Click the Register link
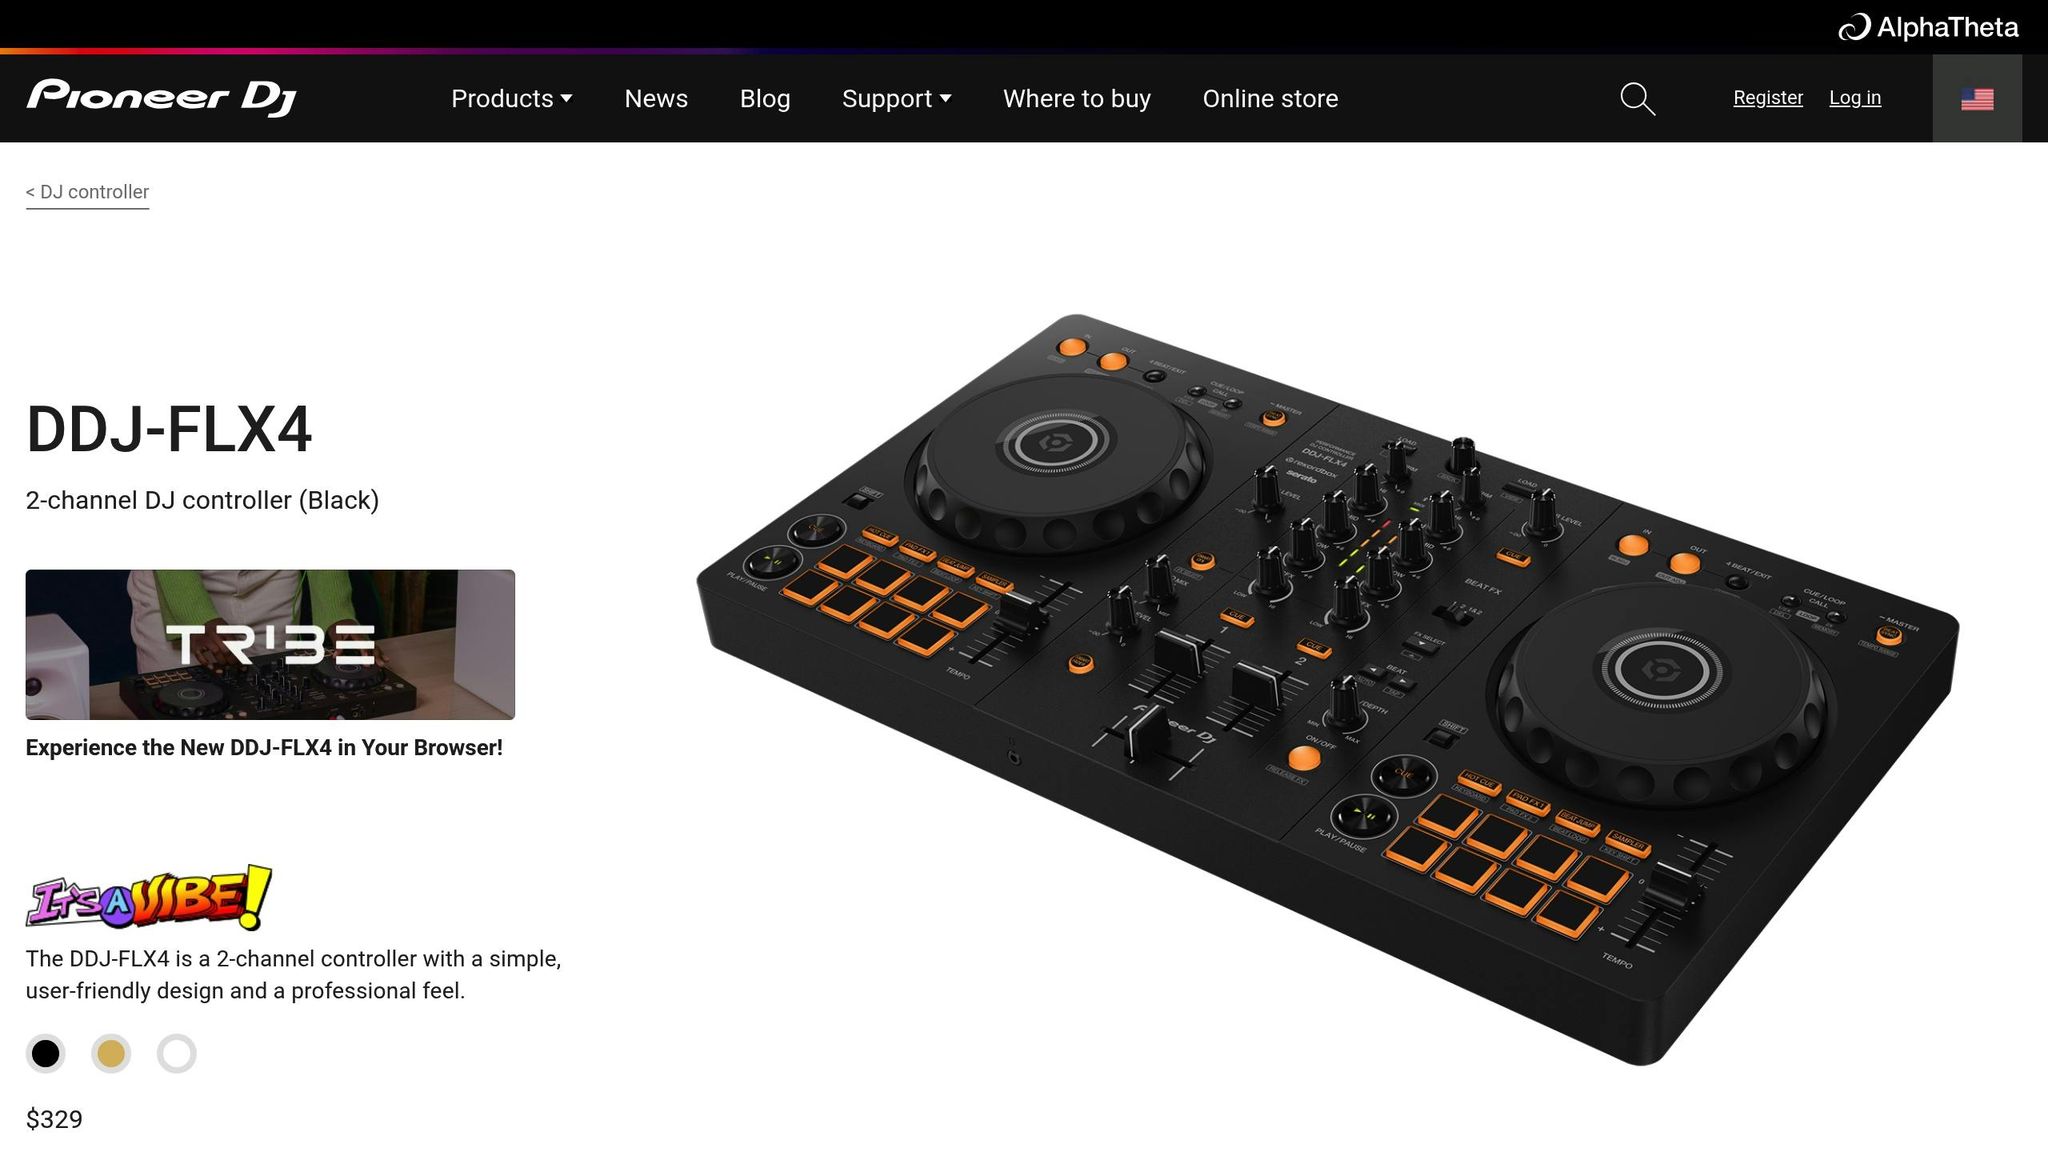This screenshot has width=2048, height=1152. [x=1767, y=97]
